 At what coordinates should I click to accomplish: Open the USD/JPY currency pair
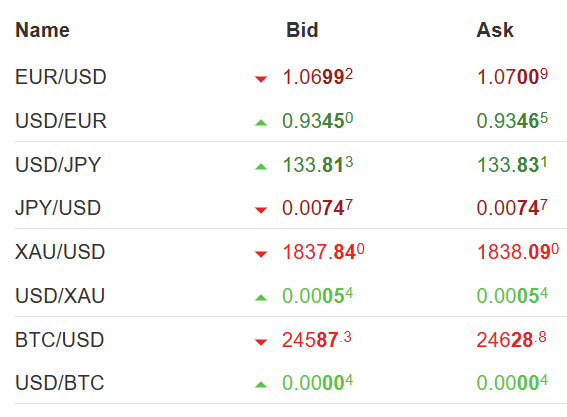(58, 165)
